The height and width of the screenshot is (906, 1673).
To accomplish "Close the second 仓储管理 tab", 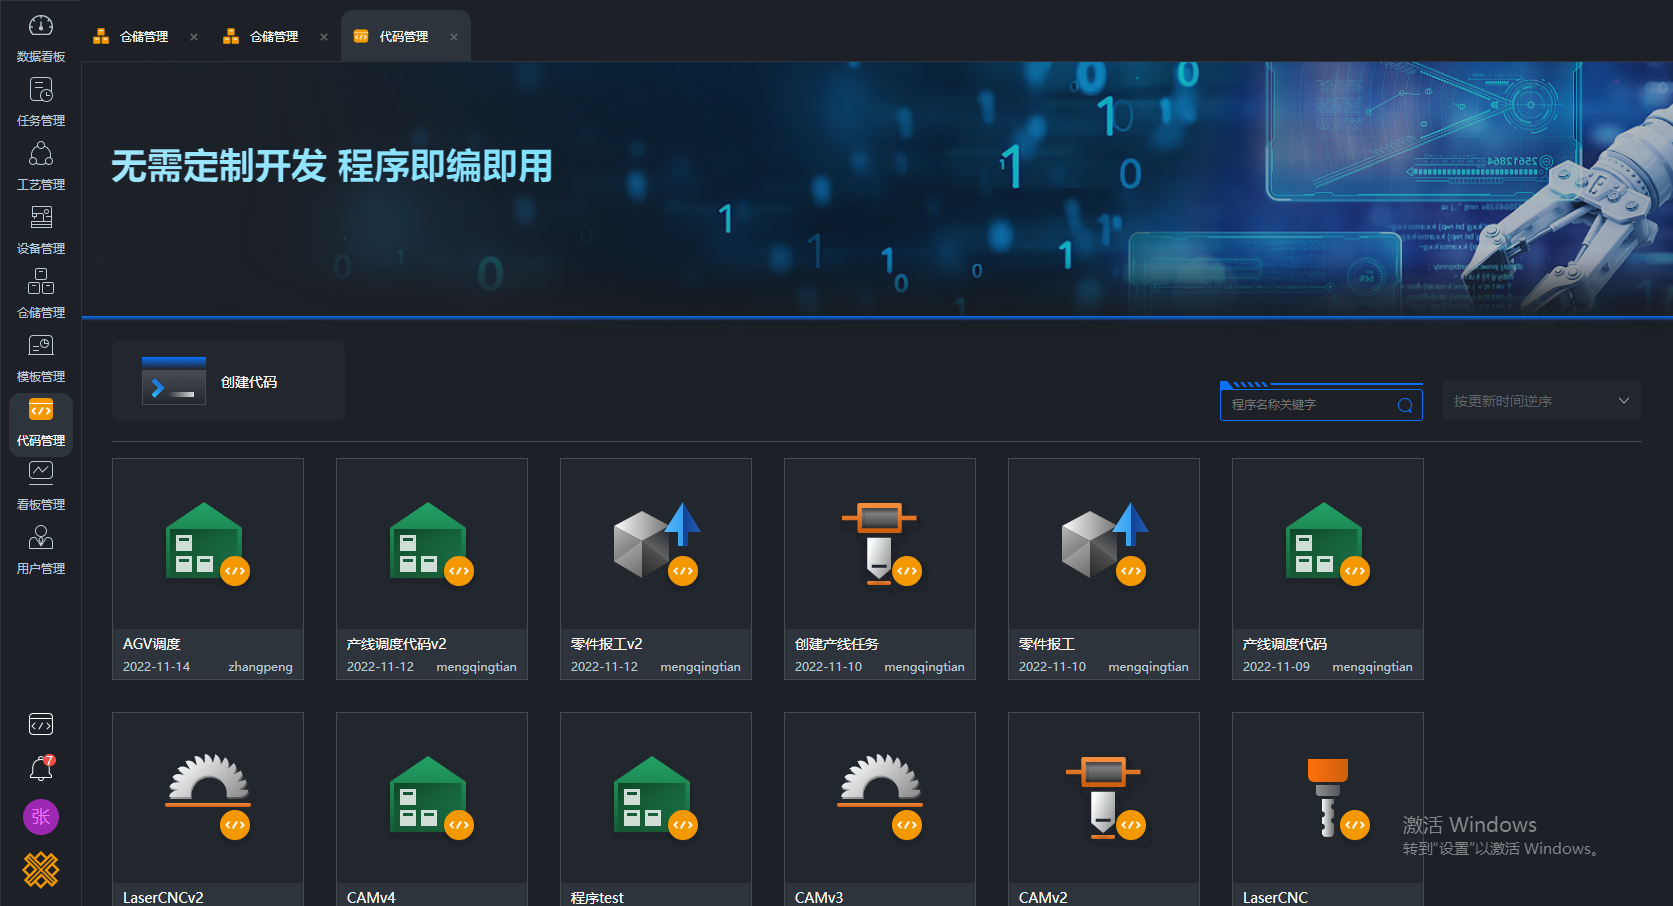I will (x=324, y=37).
